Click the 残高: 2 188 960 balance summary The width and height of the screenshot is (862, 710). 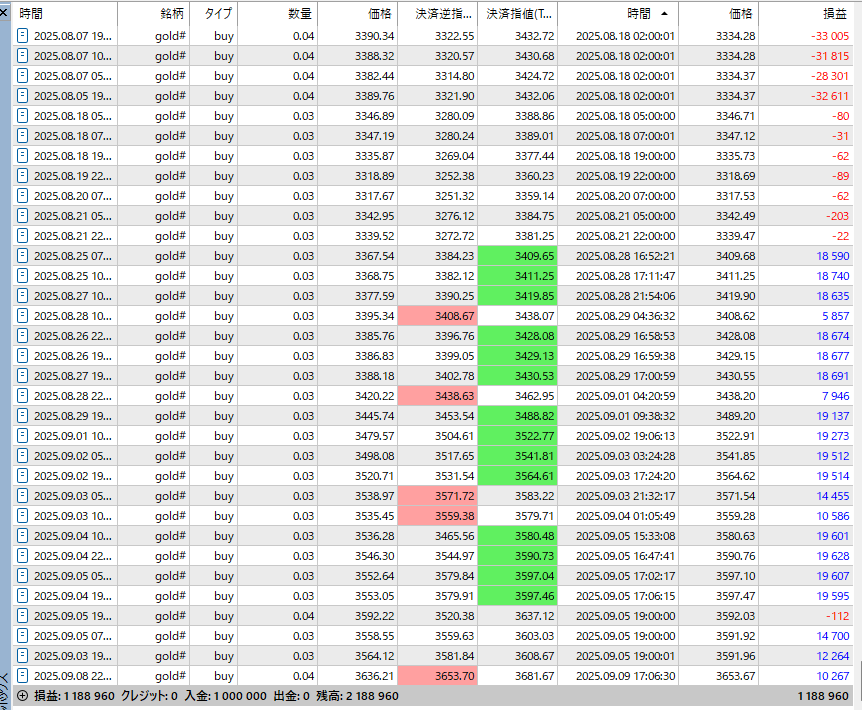tap(357, 696)
